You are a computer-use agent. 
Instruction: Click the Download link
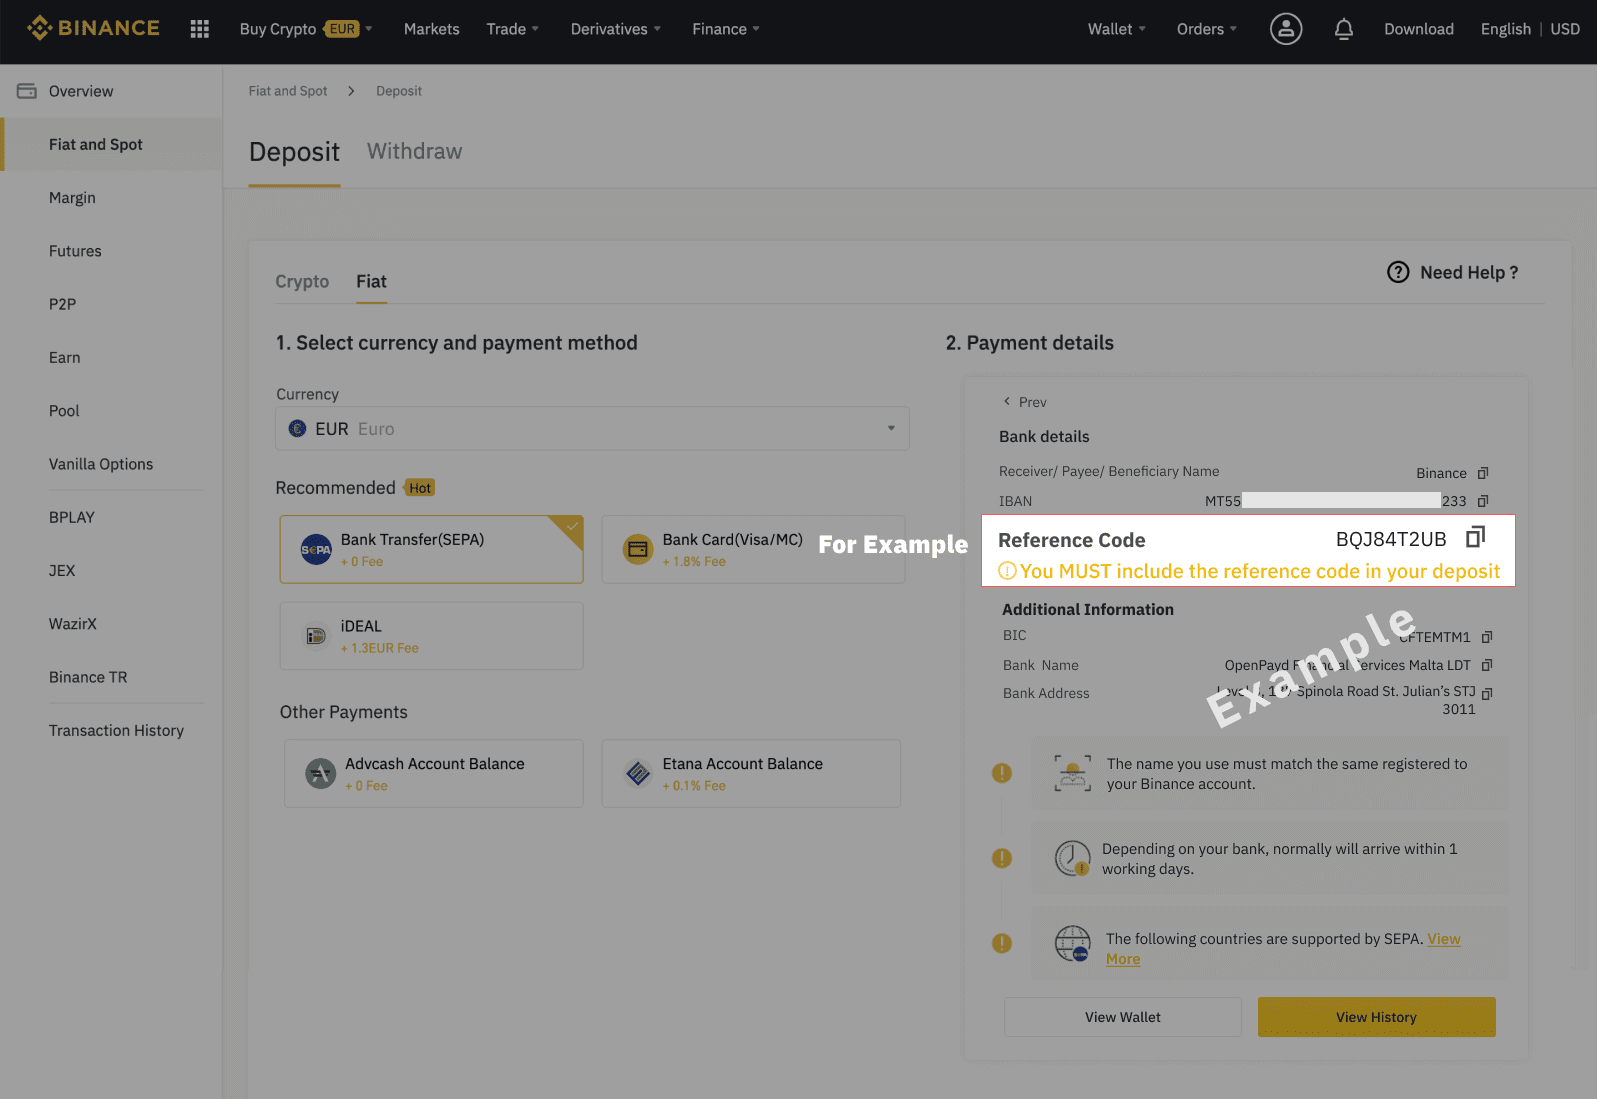click(x=1419, y=29)
